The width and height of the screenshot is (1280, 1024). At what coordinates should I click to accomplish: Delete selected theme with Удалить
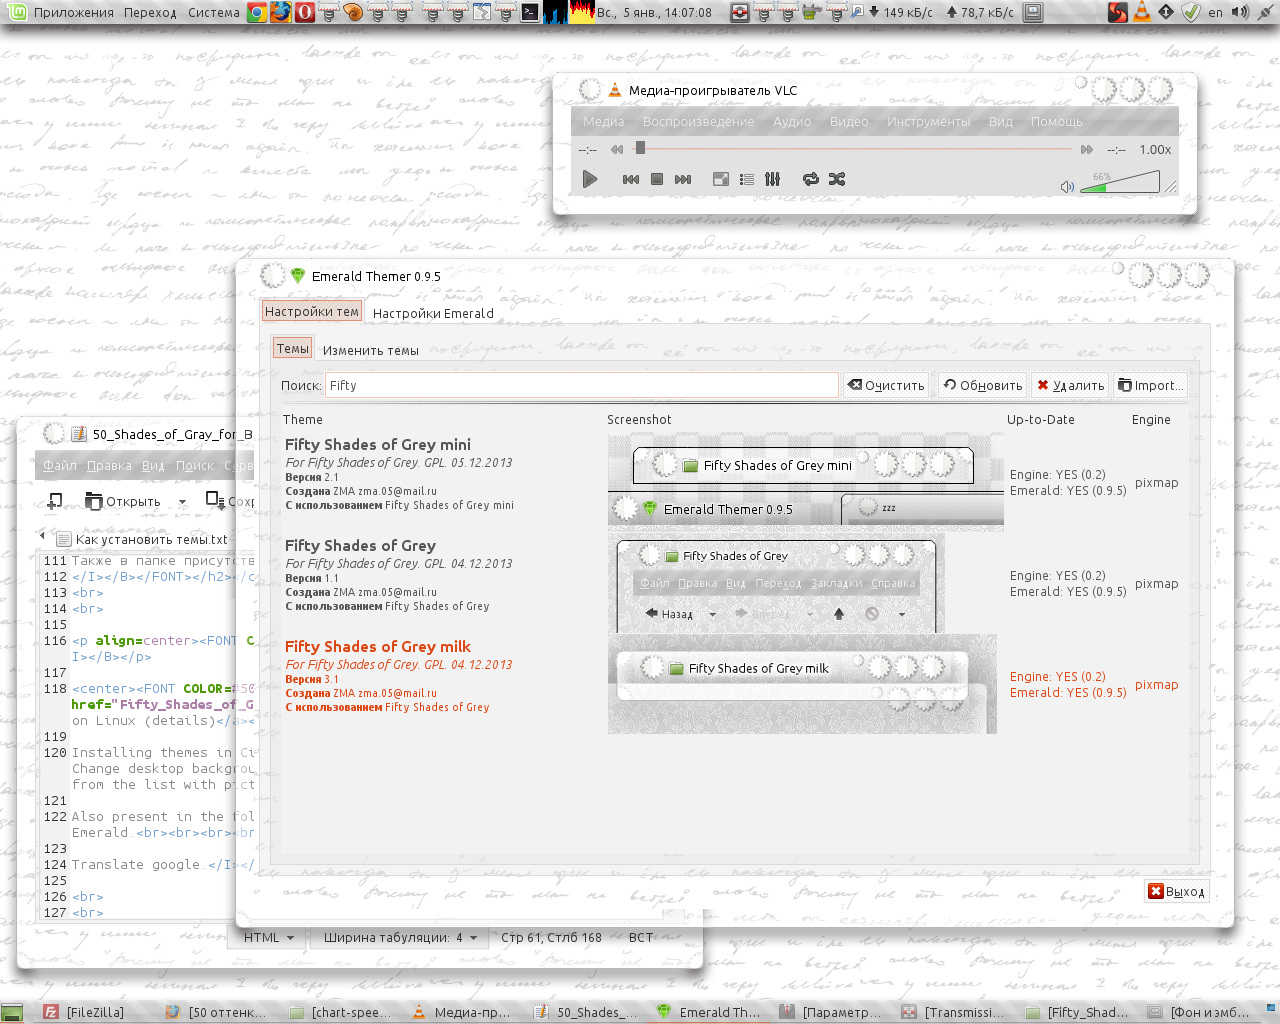coord(1070,385)
